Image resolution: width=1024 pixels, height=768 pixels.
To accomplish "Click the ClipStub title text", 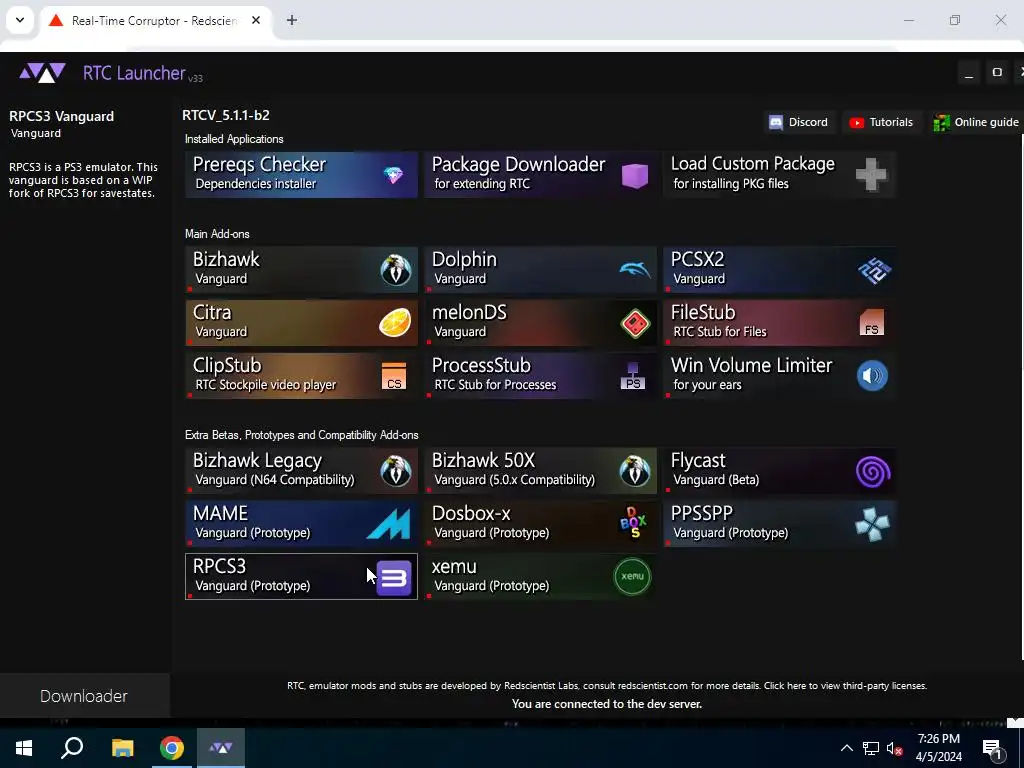I will [x=227, y=365].
